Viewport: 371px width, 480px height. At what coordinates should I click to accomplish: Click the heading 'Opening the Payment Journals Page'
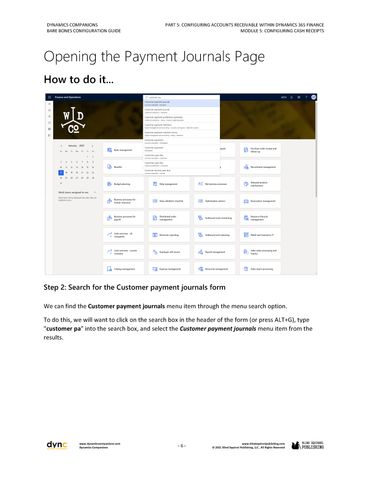tap(154, 57)
